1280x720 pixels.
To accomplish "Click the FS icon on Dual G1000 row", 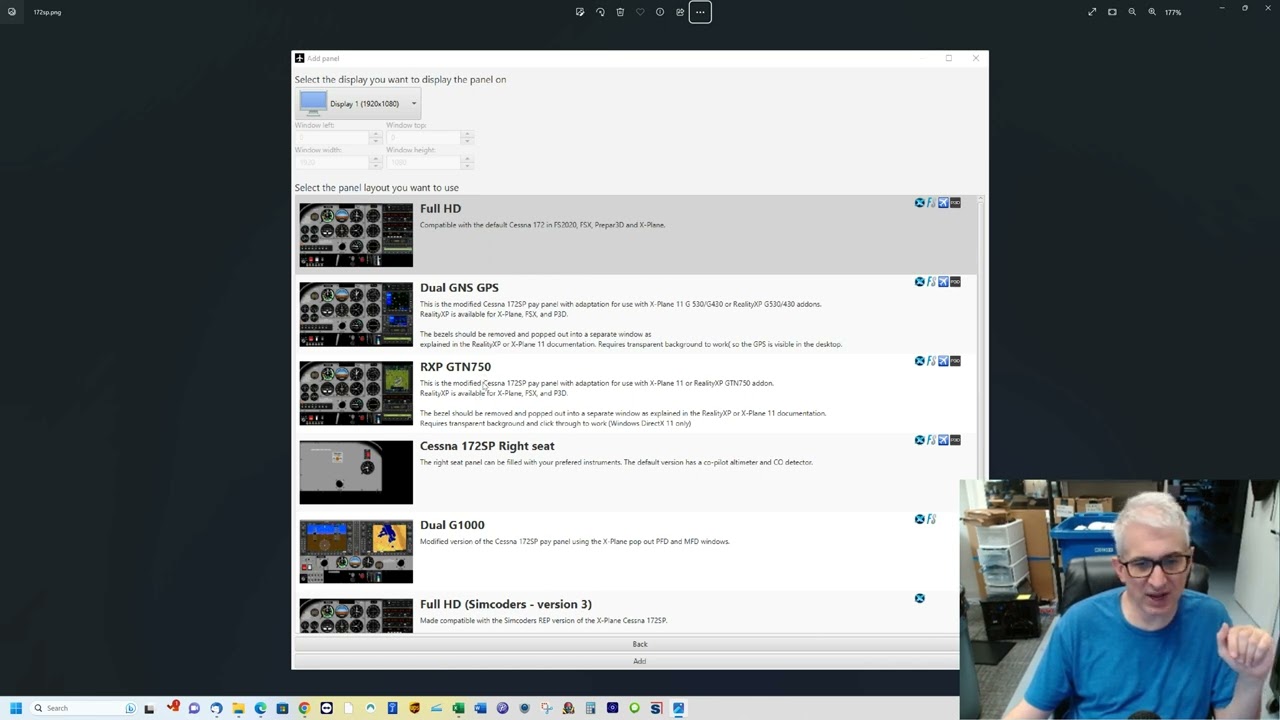I will point(931,519).
